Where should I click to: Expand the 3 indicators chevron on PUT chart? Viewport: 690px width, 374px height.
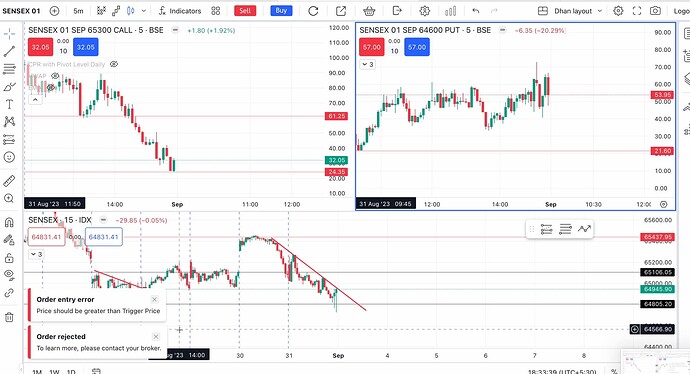click(x=367, y=64)
